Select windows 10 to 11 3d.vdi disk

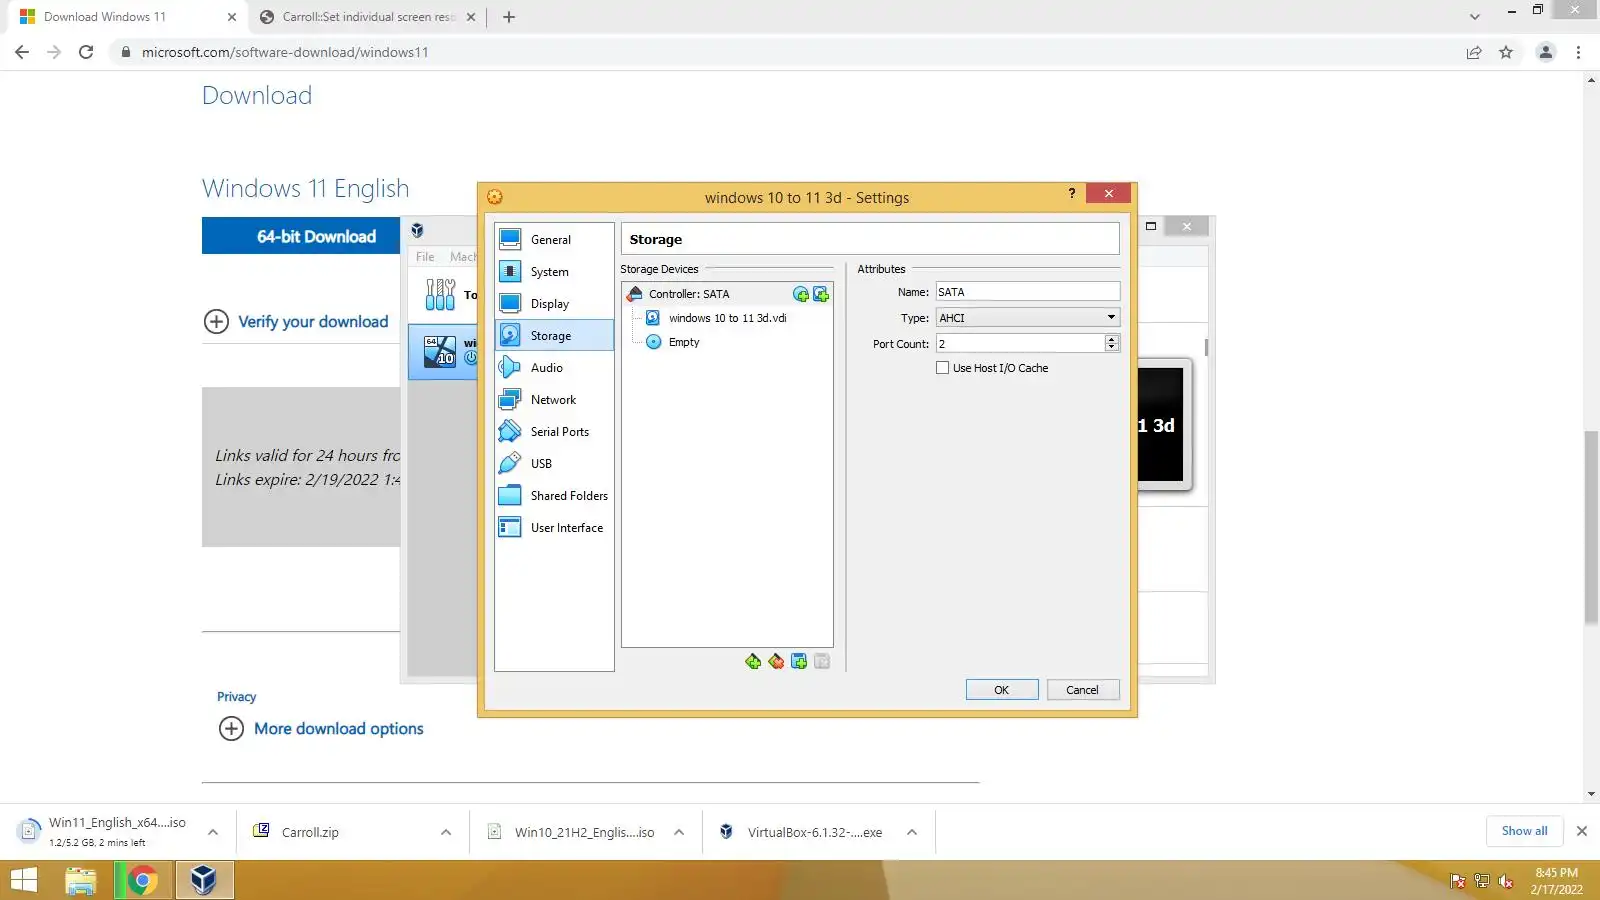727,318
